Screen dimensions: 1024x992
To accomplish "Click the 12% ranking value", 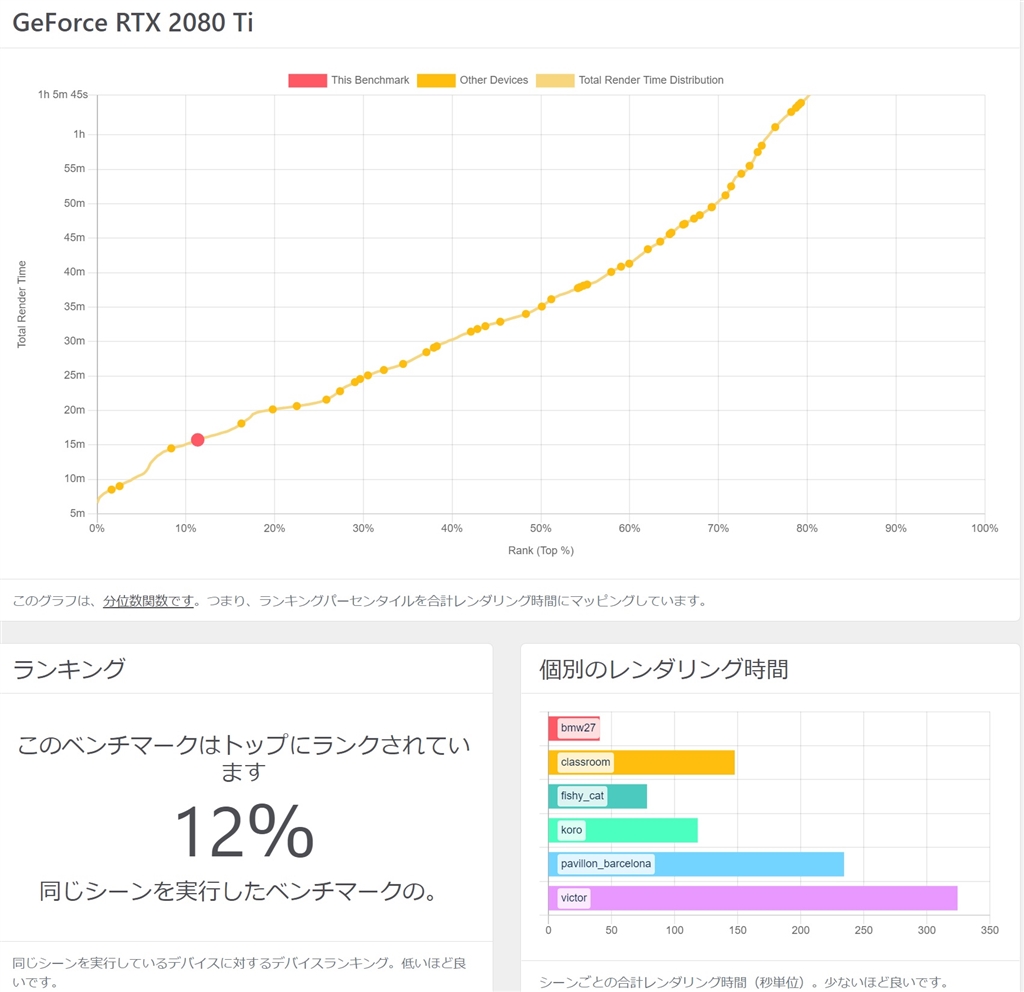I will [x=244, y=831].
